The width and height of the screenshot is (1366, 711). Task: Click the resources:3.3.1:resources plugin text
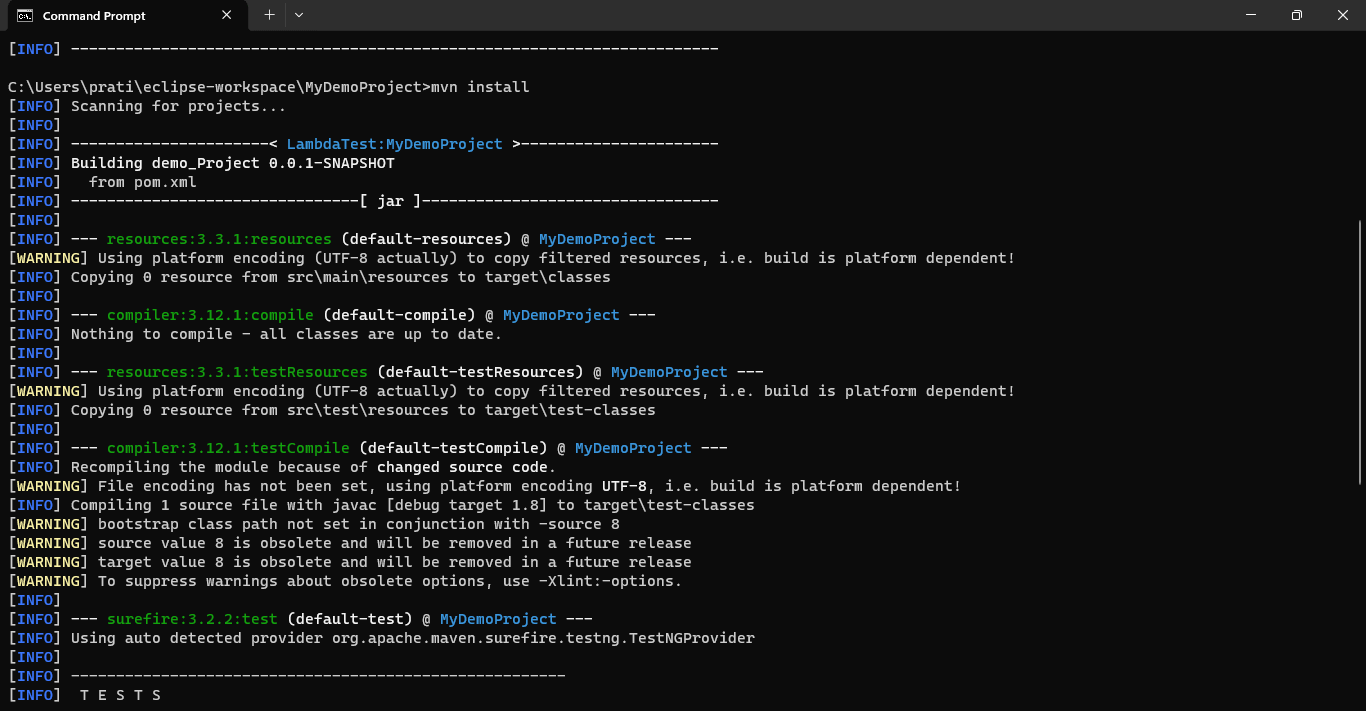(219, 239)
